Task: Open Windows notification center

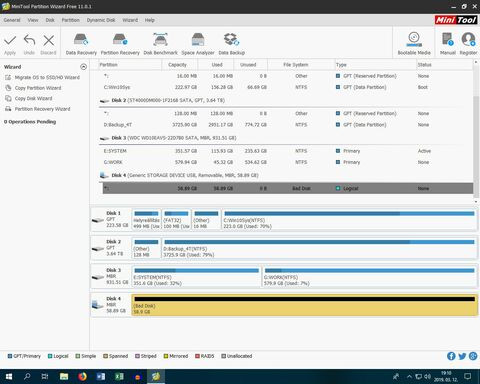Action: (468, 377)
